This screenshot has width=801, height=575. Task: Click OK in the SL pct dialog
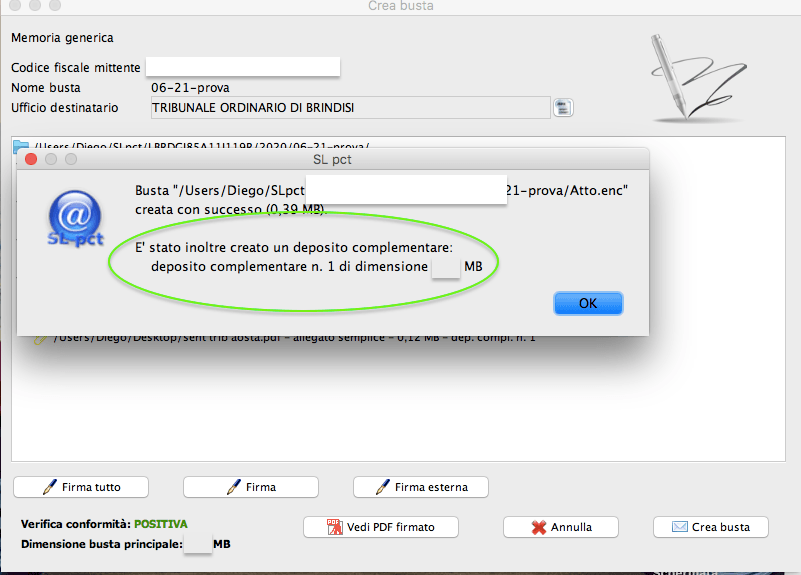click(588, 303)
